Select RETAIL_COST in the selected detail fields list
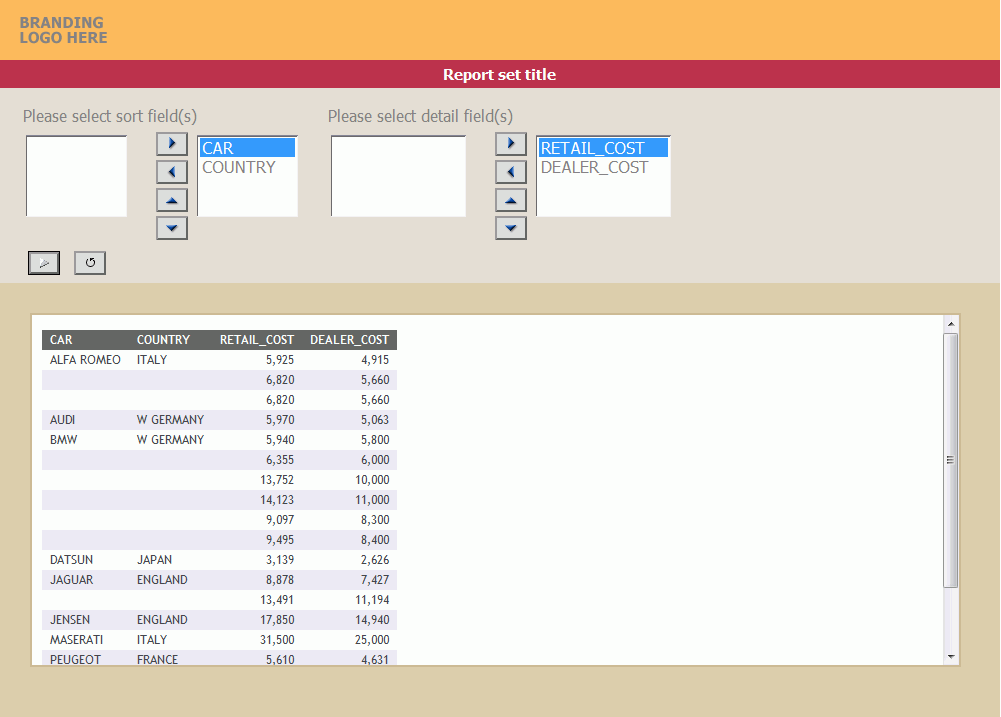The height and width of the screenshot is (717, 1001). [603, 148]
